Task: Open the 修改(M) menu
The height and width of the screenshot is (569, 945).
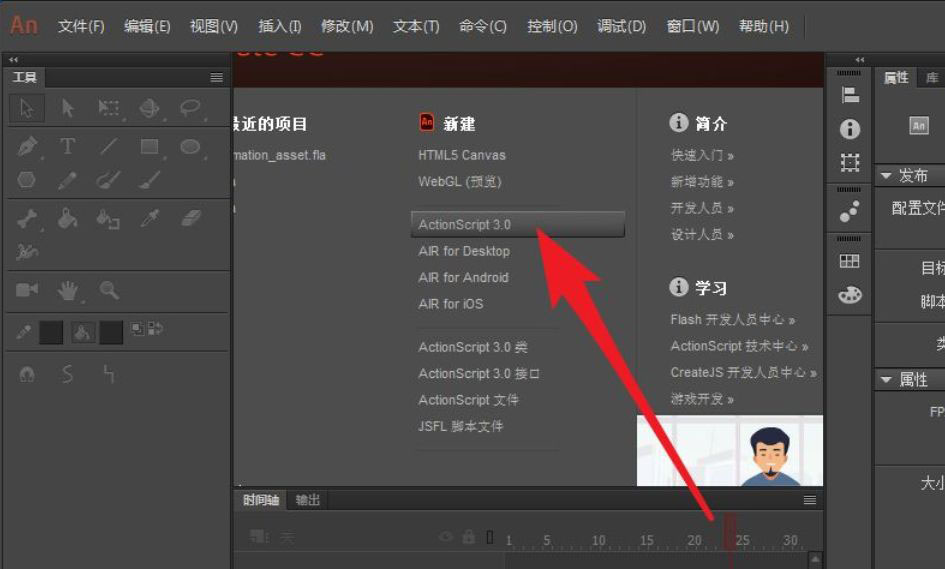Action: (x=347, y=27)
